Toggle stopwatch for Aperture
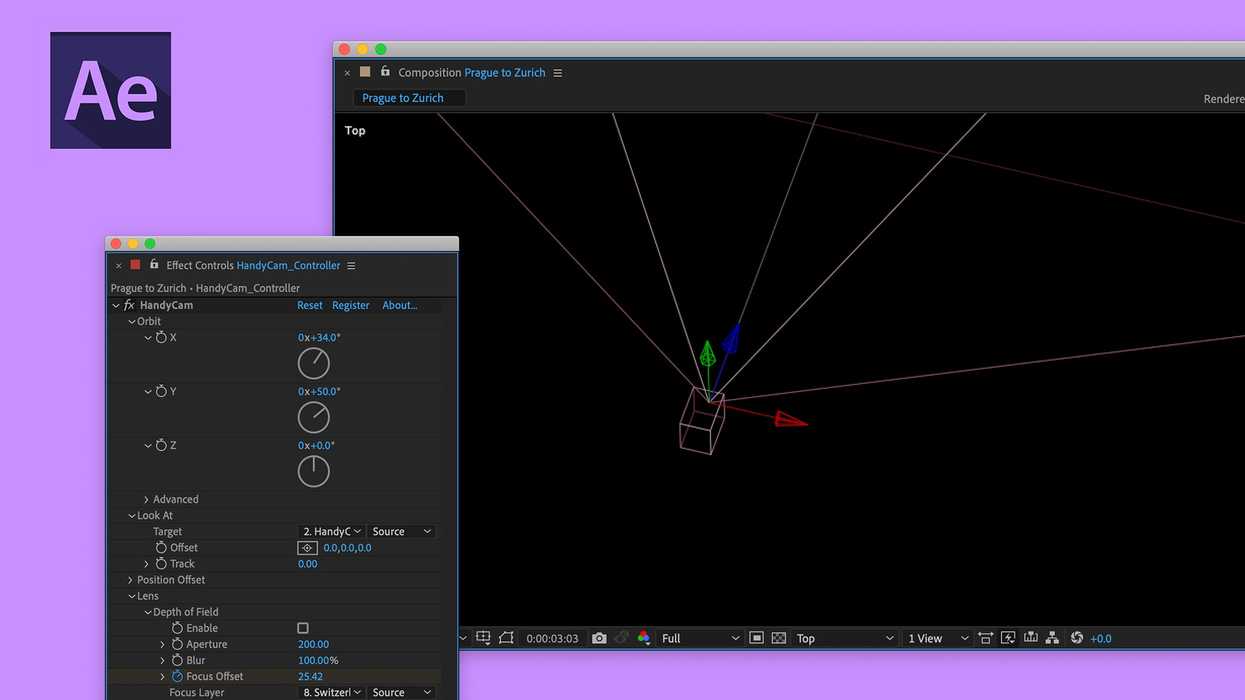Viewport: 1245px width, 700px height. pos(177,644)
